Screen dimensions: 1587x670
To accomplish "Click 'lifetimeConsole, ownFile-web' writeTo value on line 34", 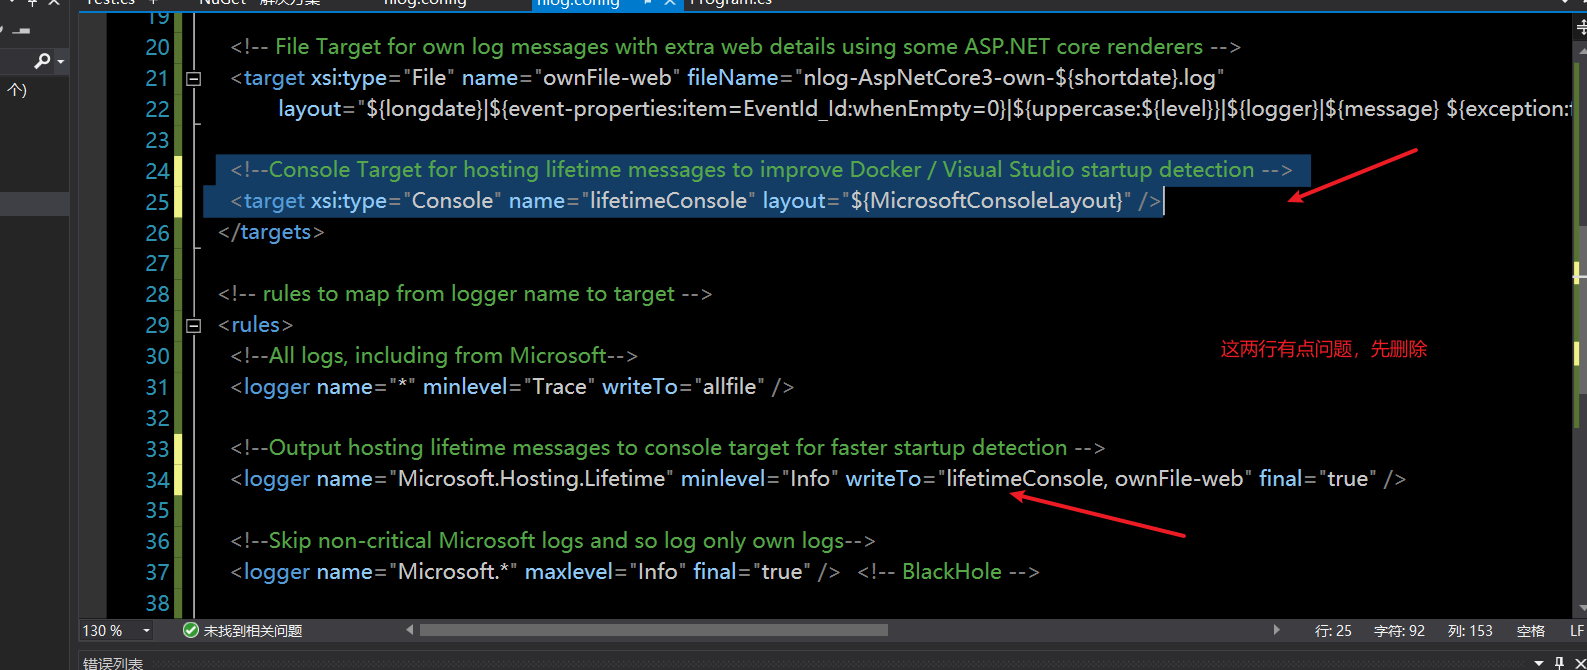I will tap(1094, 479).
